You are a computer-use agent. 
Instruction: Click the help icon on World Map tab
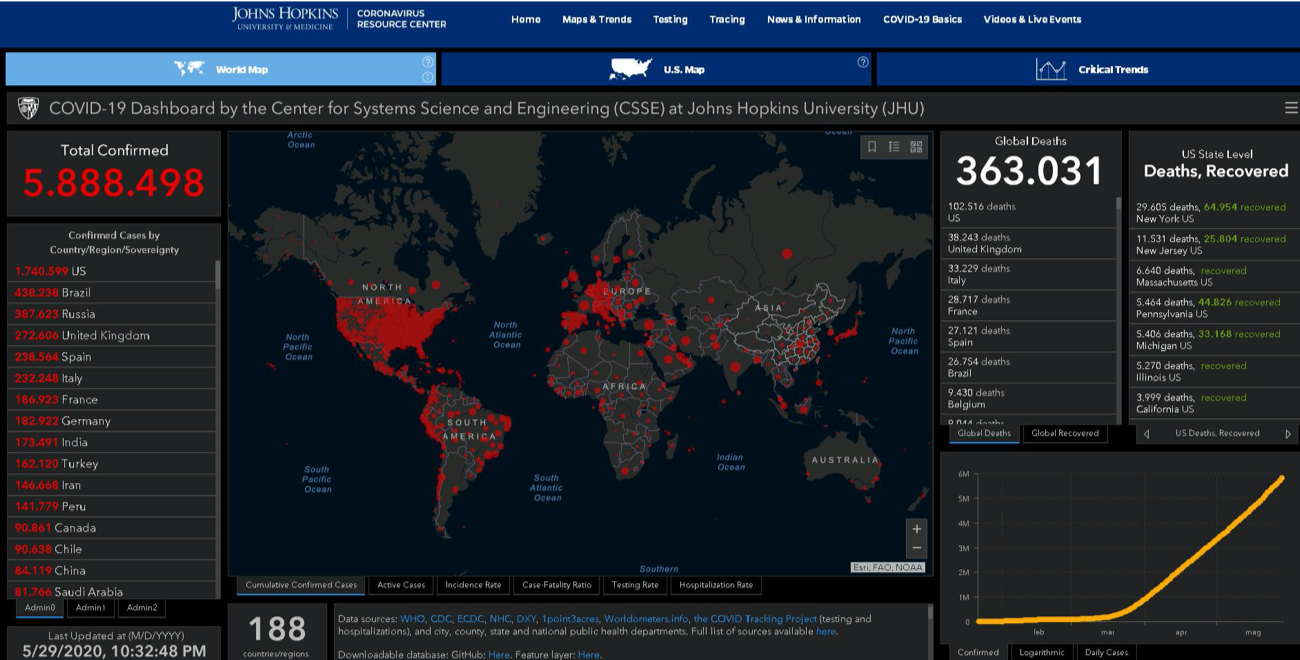click(428, 62)
